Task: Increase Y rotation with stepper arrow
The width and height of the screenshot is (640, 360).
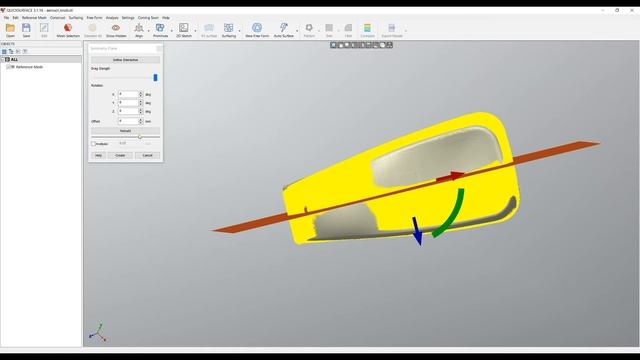Action: point(141,102)
